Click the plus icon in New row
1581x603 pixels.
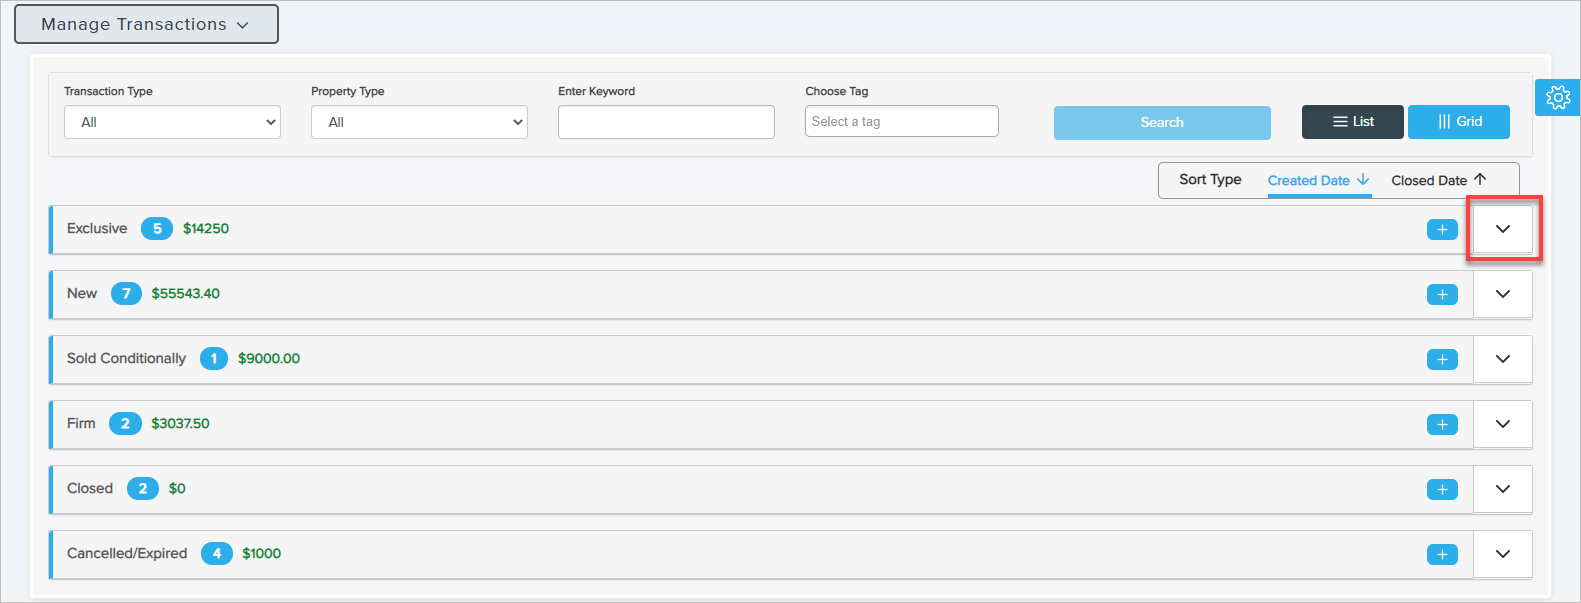click(1441, 295)
